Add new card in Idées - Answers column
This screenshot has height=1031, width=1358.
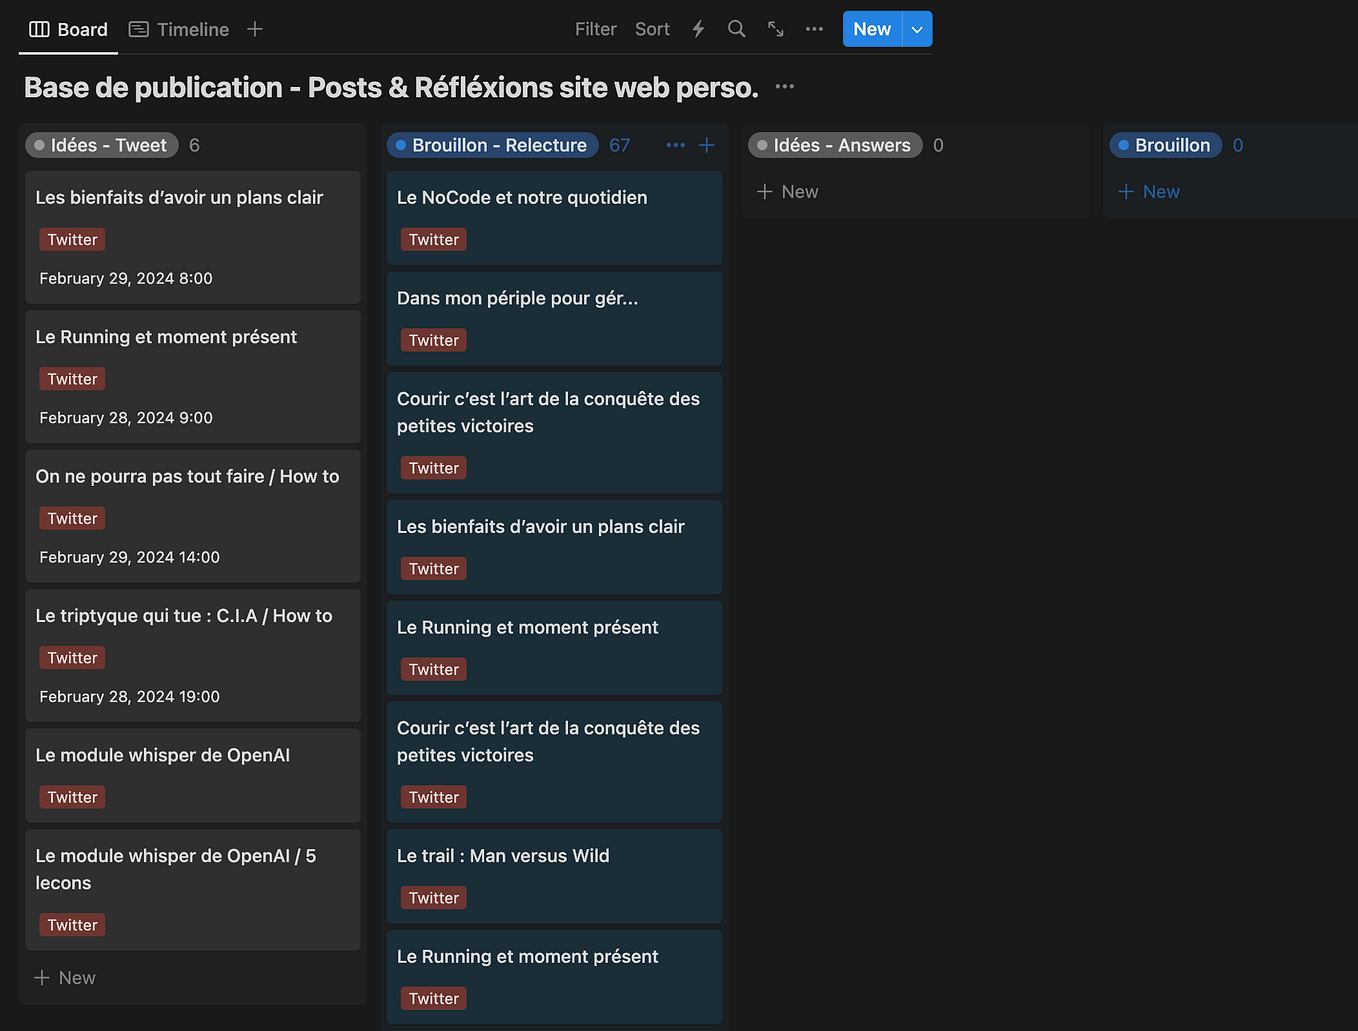pyautogui.click(x=788, y=191)
